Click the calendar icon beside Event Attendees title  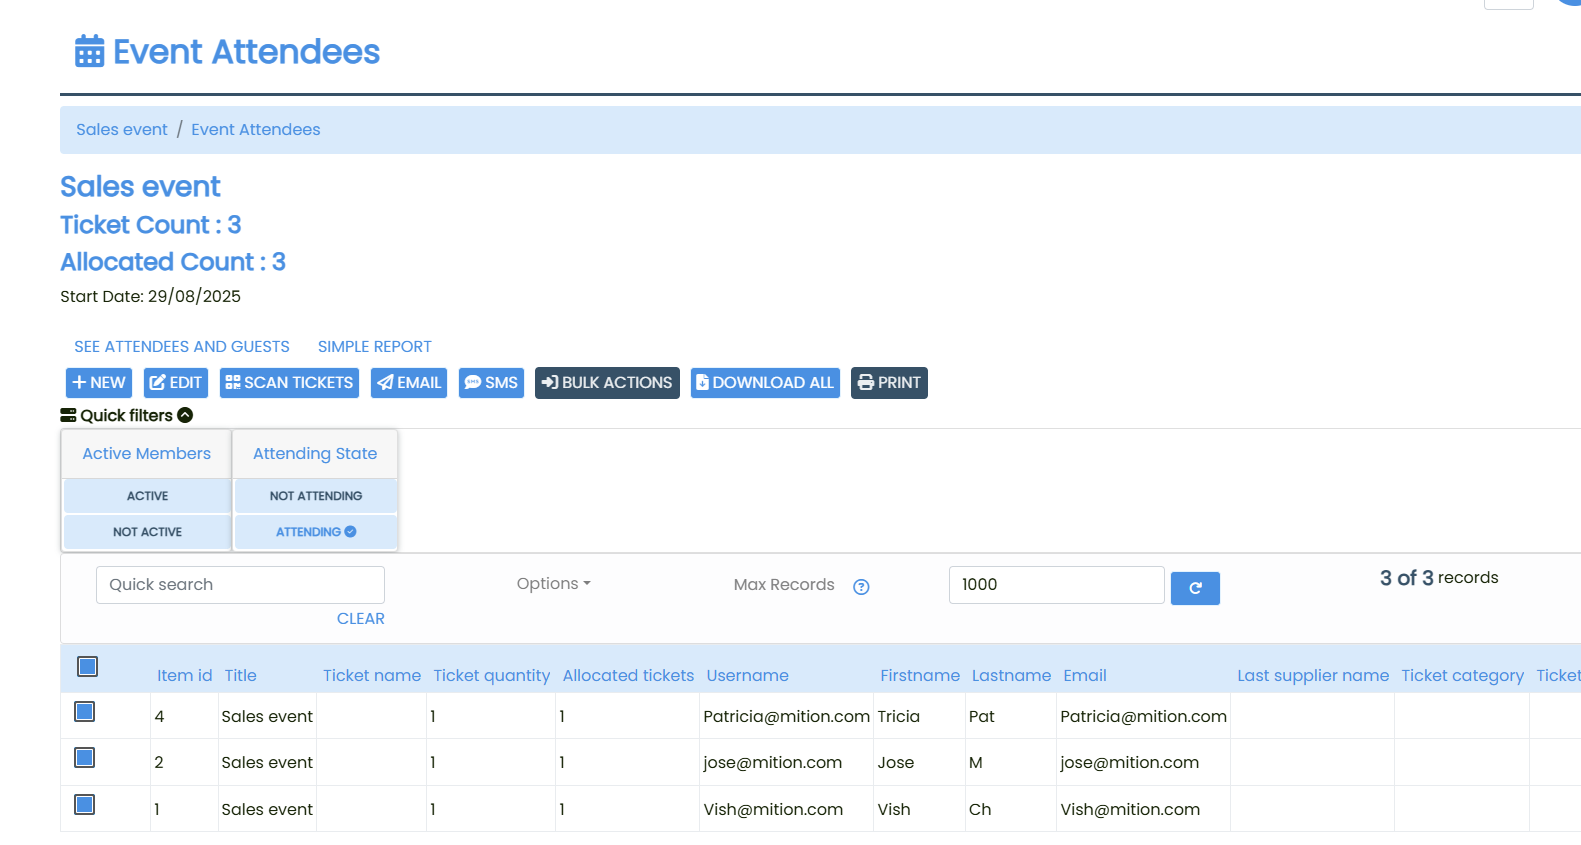point(89,51)
